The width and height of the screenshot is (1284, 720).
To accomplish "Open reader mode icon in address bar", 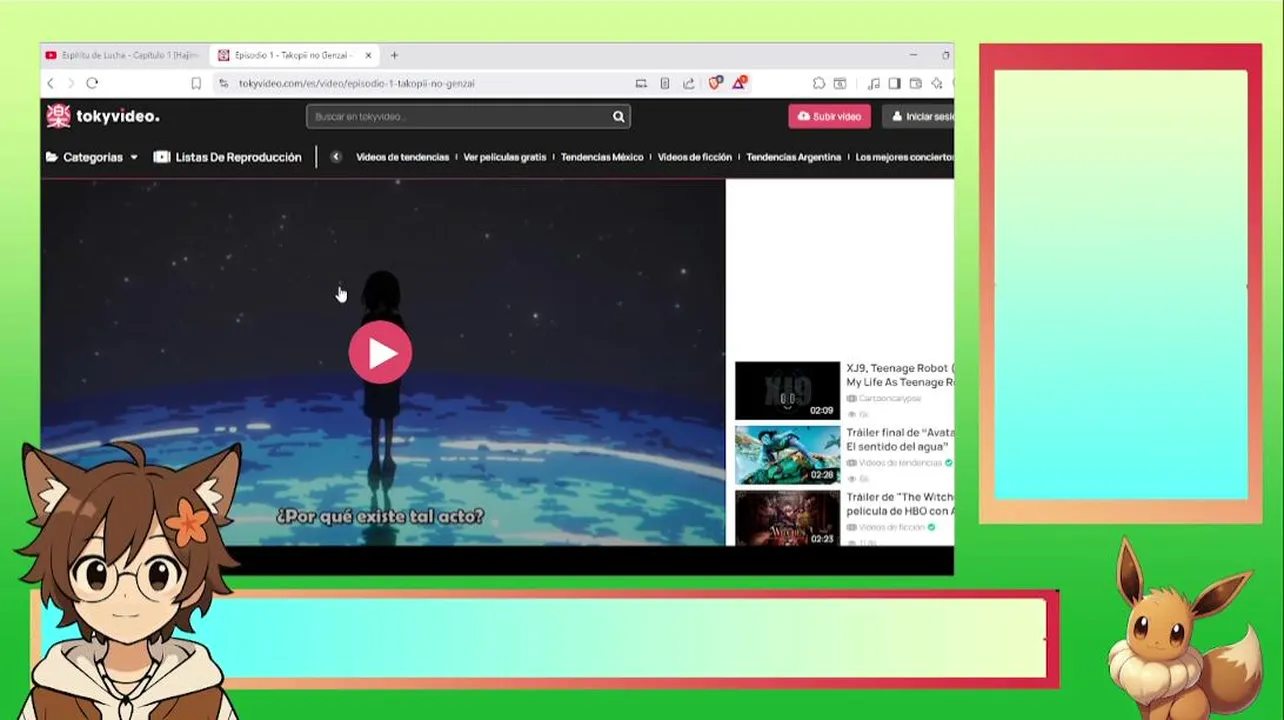I will click(665, 83).
